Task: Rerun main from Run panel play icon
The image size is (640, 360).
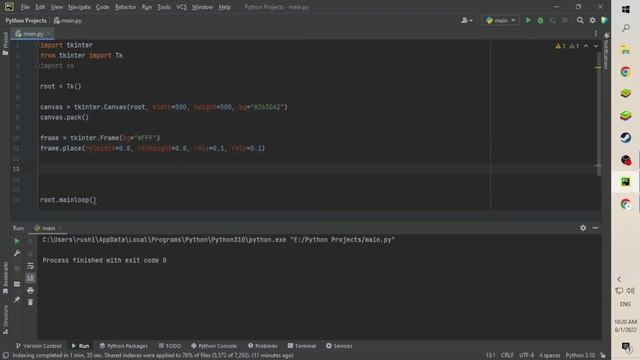Action: 17,241
